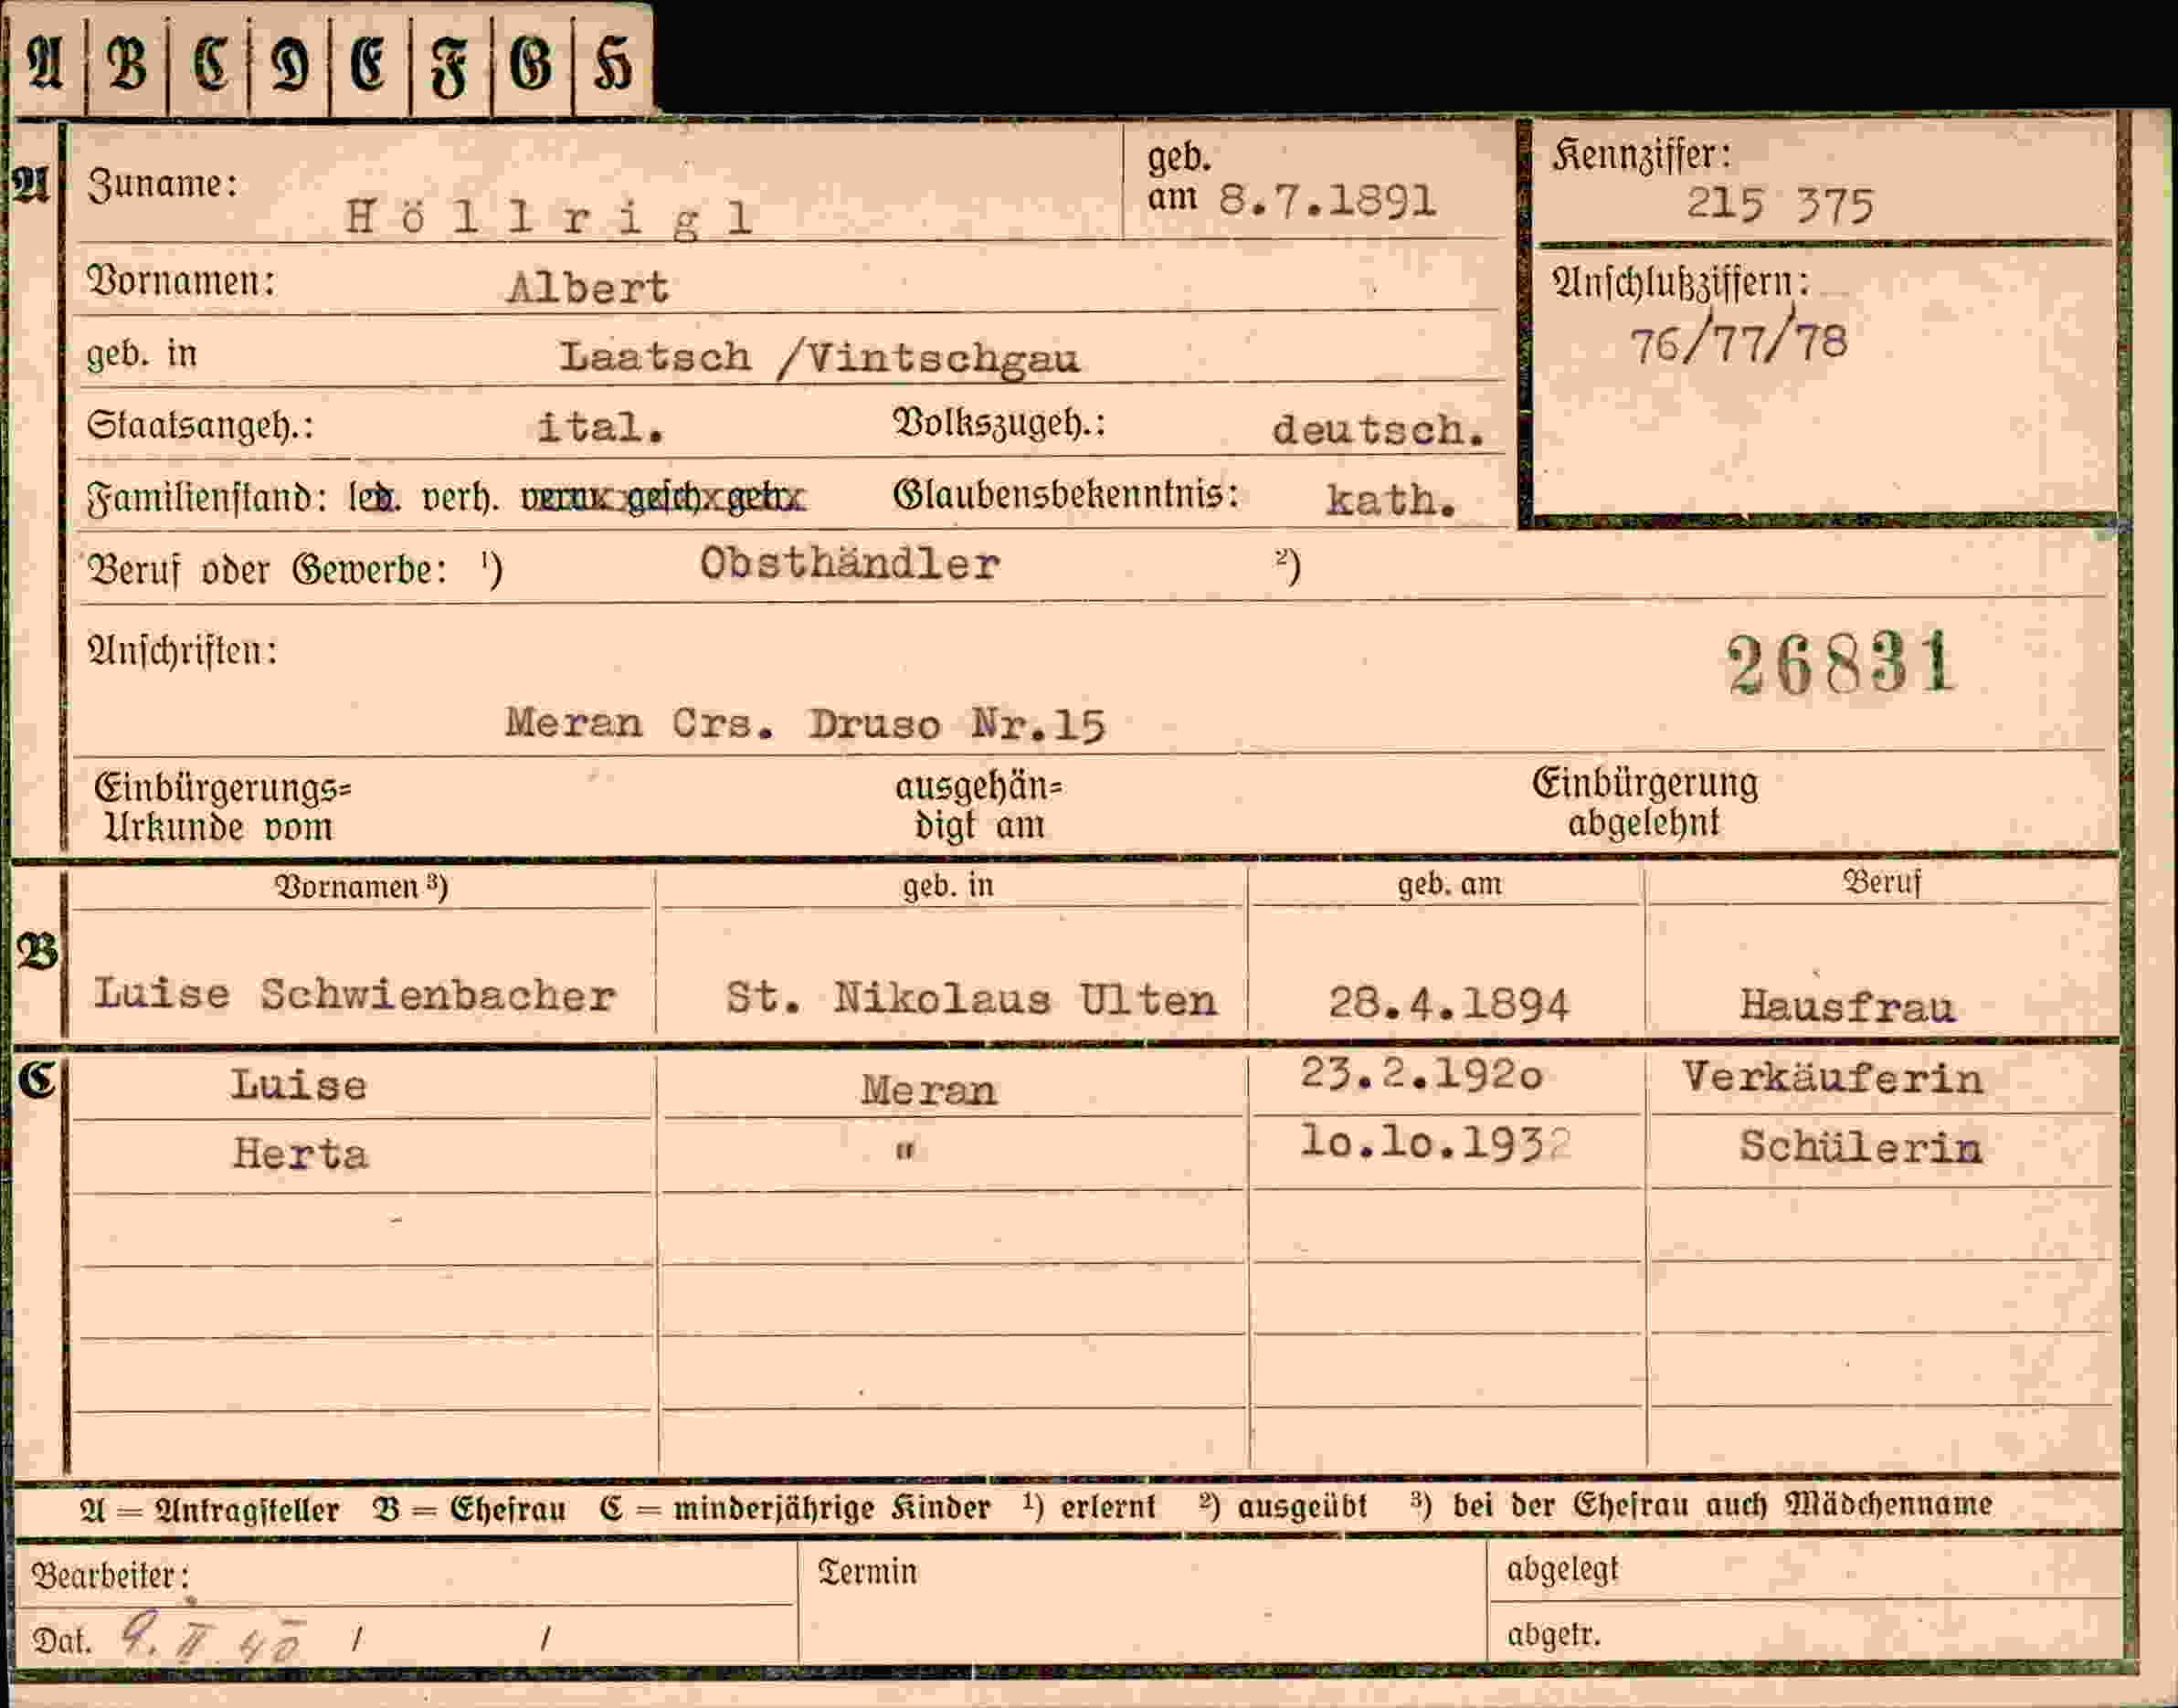Image resolution: width=2178 pixels, height=1708 pixels.
Task: Select wife's occupation 'Hausfrau'
Action: point(1847,1005)
